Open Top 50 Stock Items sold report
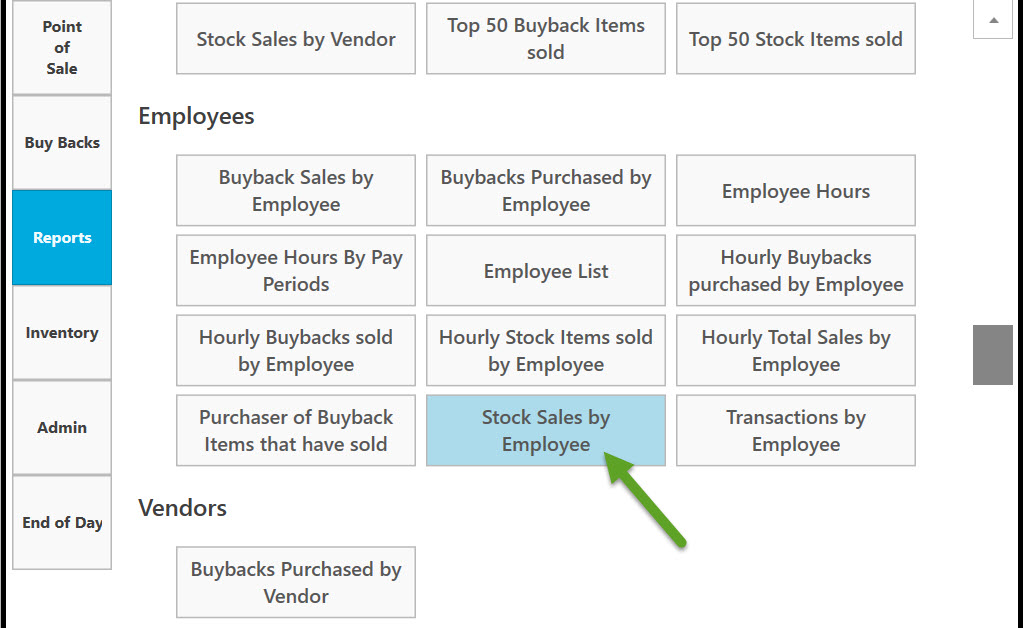The width and height of the screenshot is (1023, 628). pos(796,39)
